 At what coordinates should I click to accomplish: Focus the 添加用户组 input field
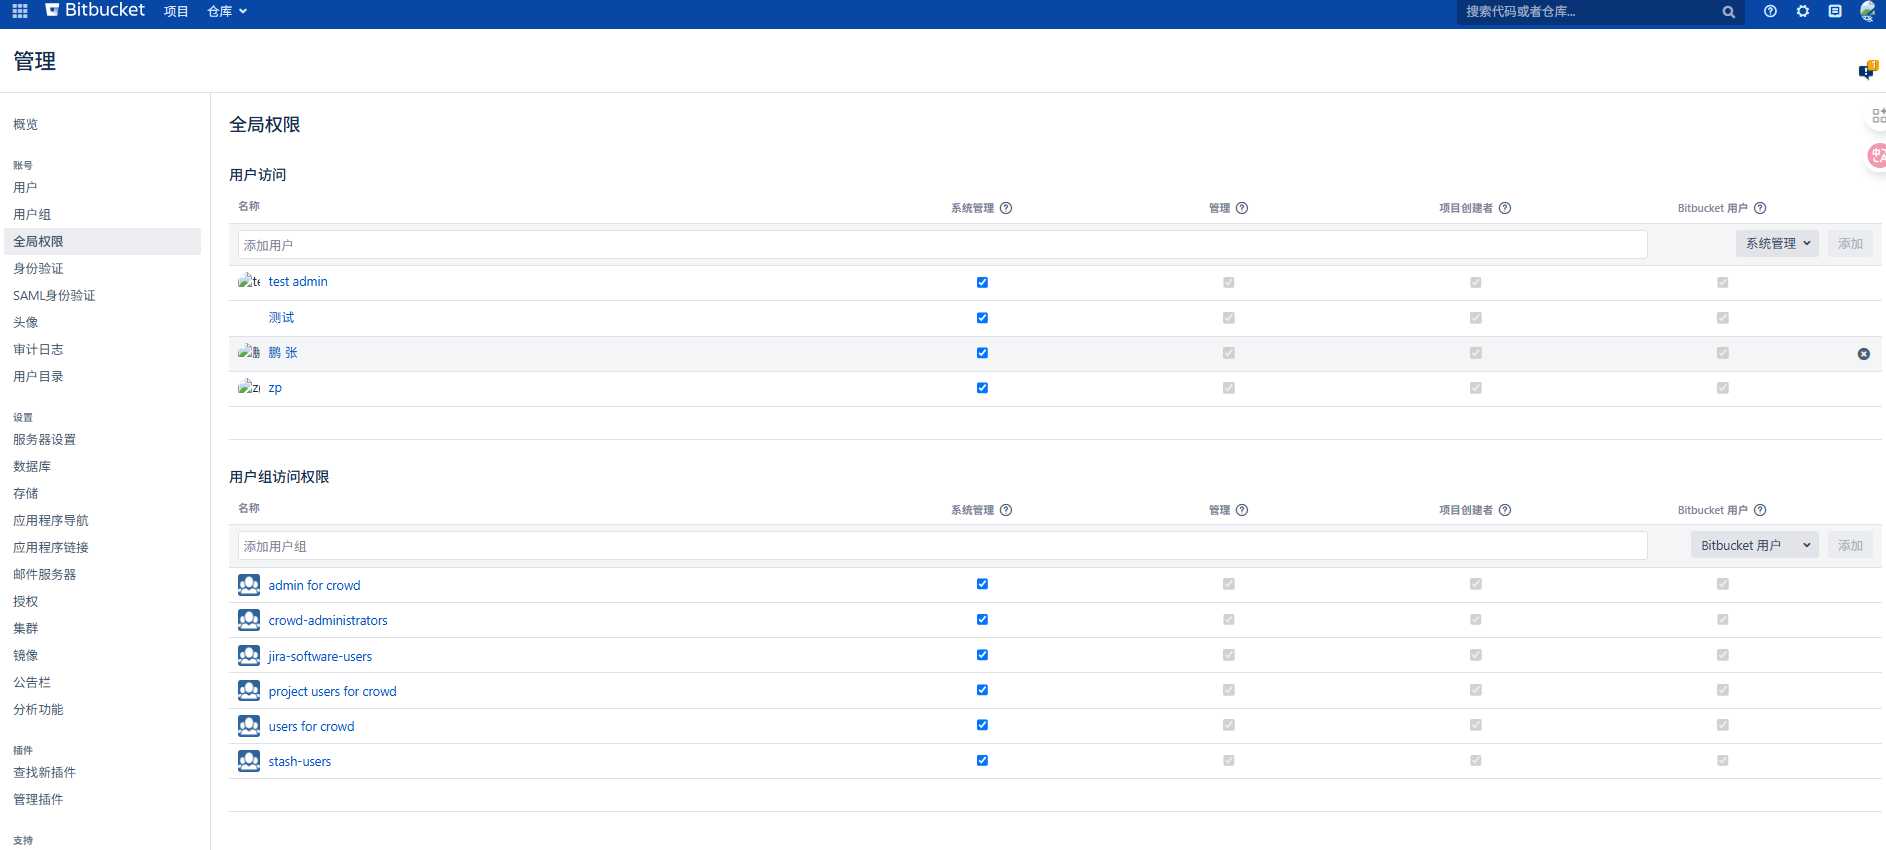click(x=941, y=546)
